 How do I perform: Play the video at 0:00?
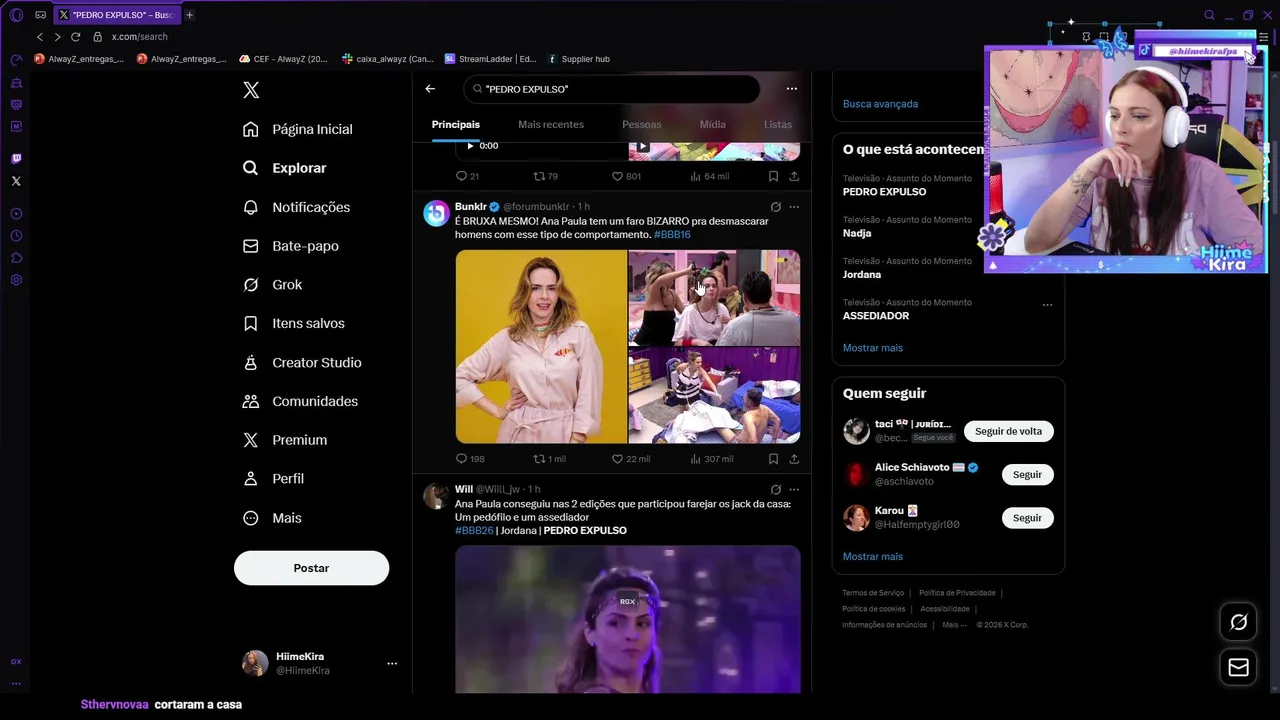coord(470,146)
